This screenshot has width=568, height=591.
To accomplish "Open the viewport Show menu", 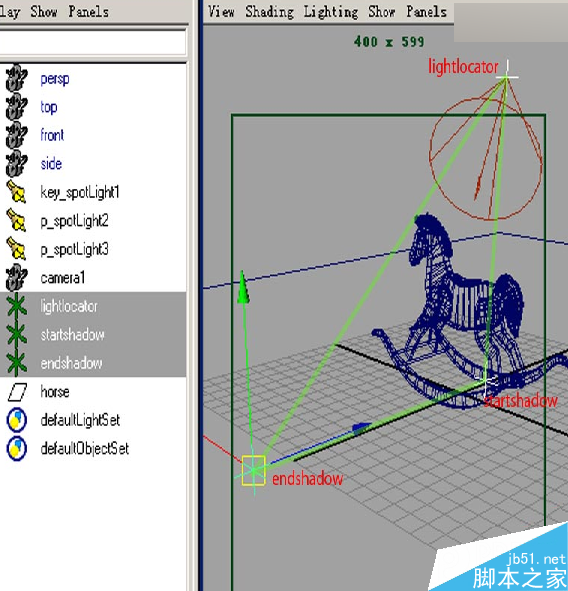I will (x=381, y=12).
